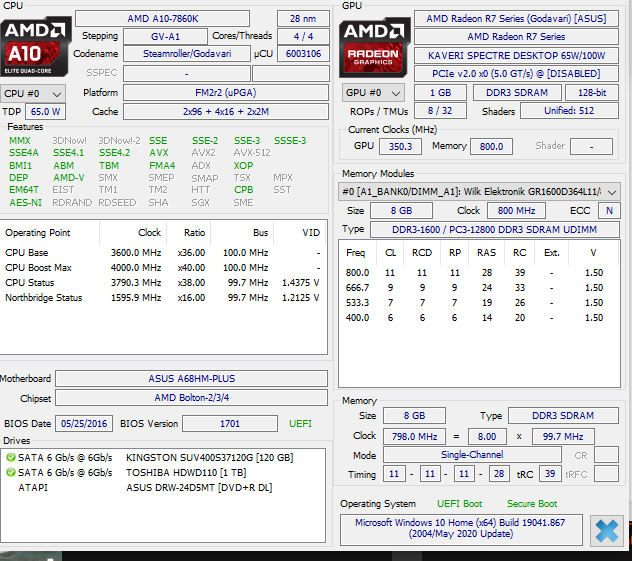Click the ROPs/TMUs 8 / 32 field

pyautogui.click(x=441, y=111)
